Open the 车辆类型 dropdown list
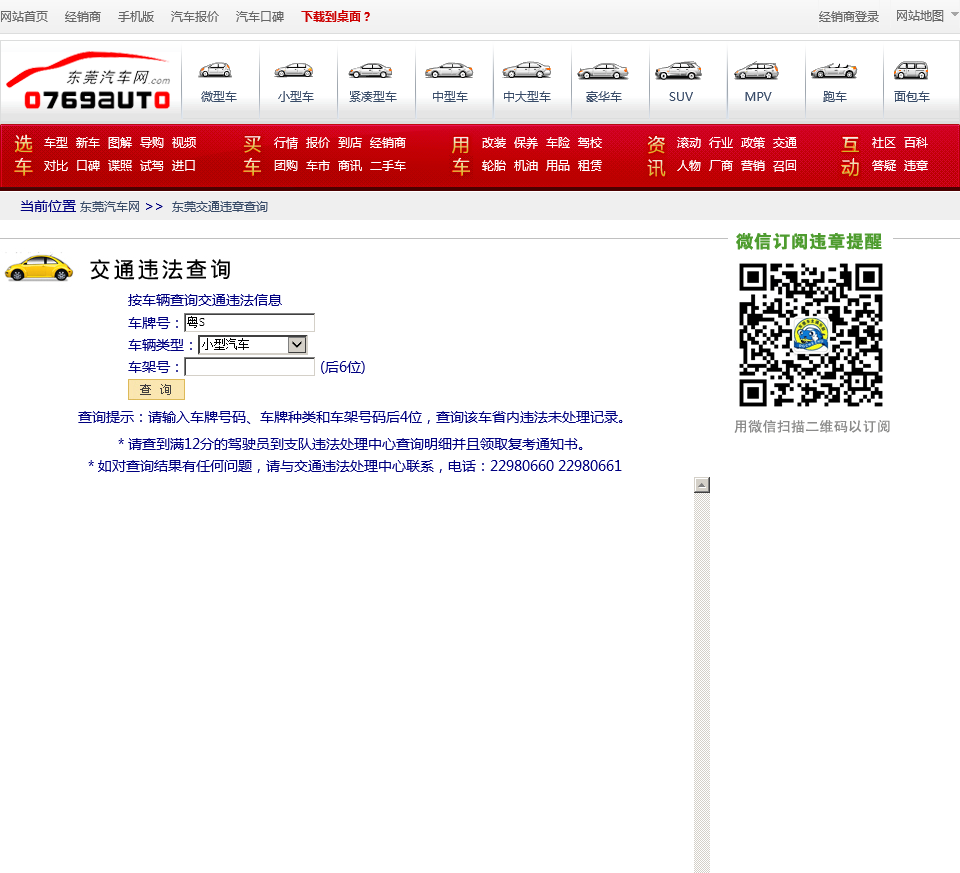Image resolution: width=960 pixels, height=873 pixels. 252,345
